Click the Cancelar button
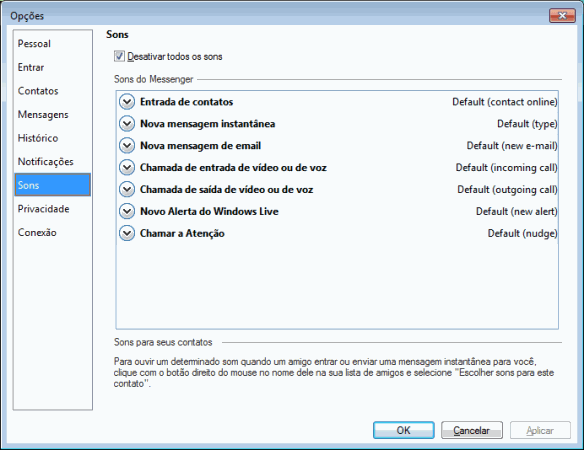584x450 pixels. tap(472, 430)
